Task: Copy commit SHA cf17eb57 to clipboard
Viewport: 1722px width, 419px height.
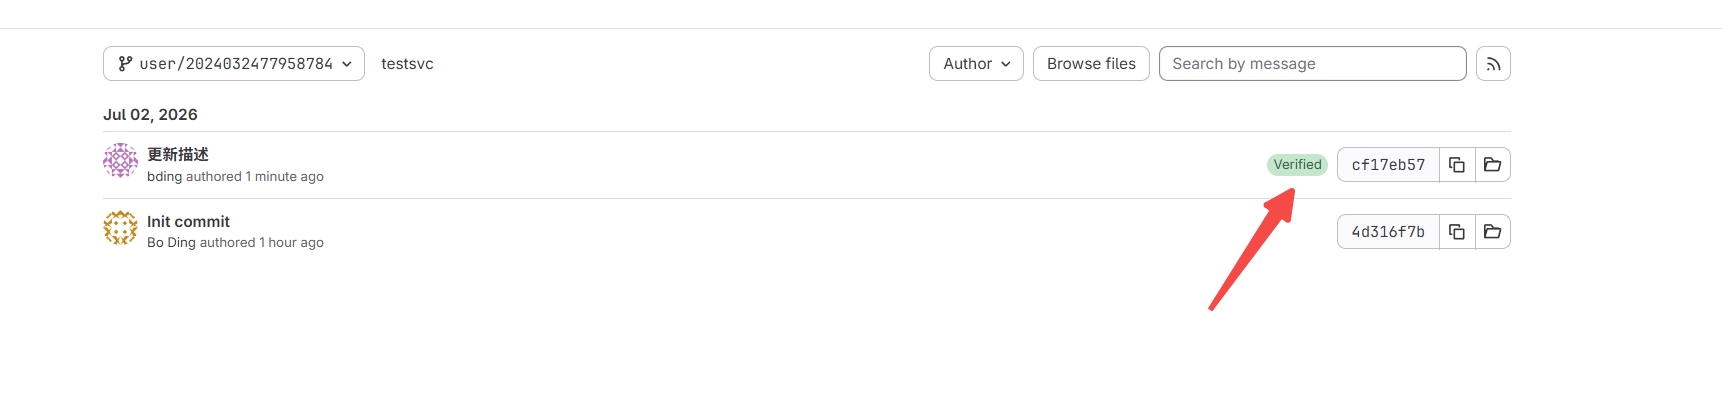Action: tap(1457, 165)
